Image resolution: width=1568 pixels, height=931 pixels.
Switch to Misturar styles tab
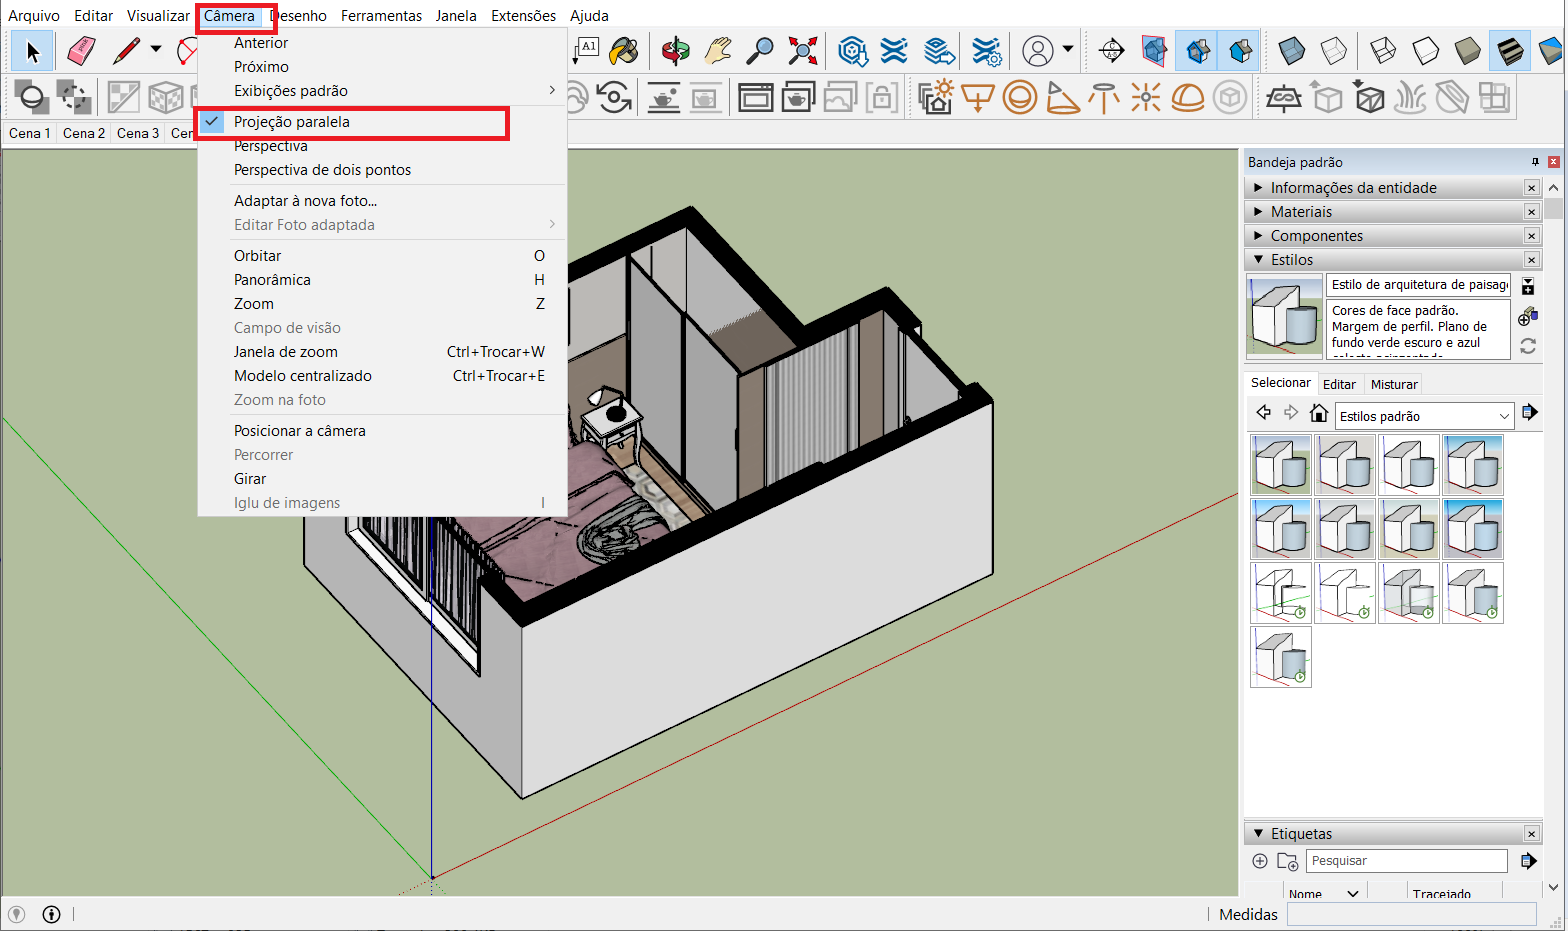(x=1394, y=384)
